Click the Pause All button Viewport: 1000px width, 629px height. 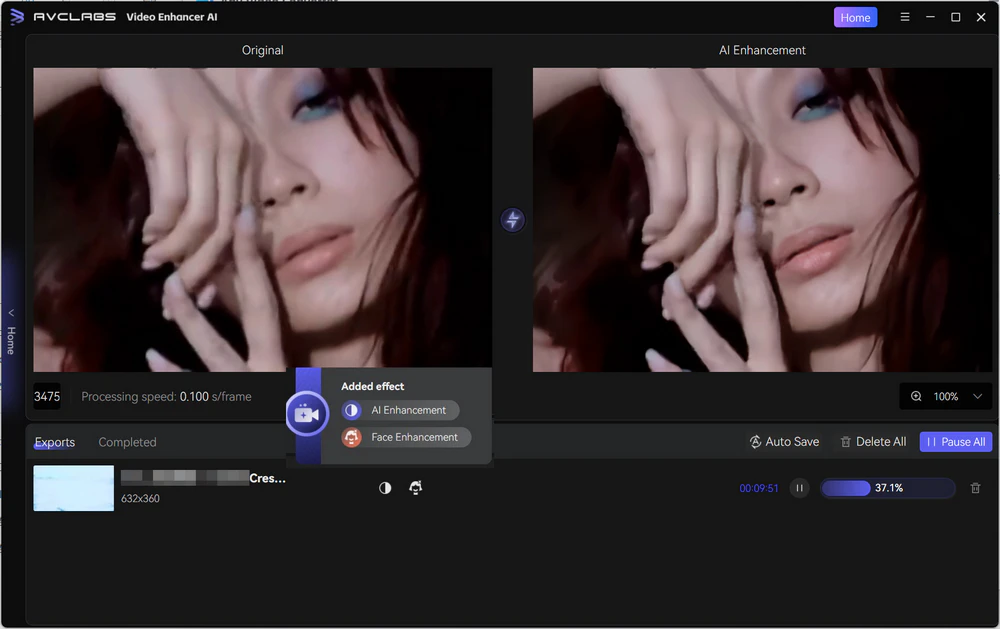coord(955,441)
